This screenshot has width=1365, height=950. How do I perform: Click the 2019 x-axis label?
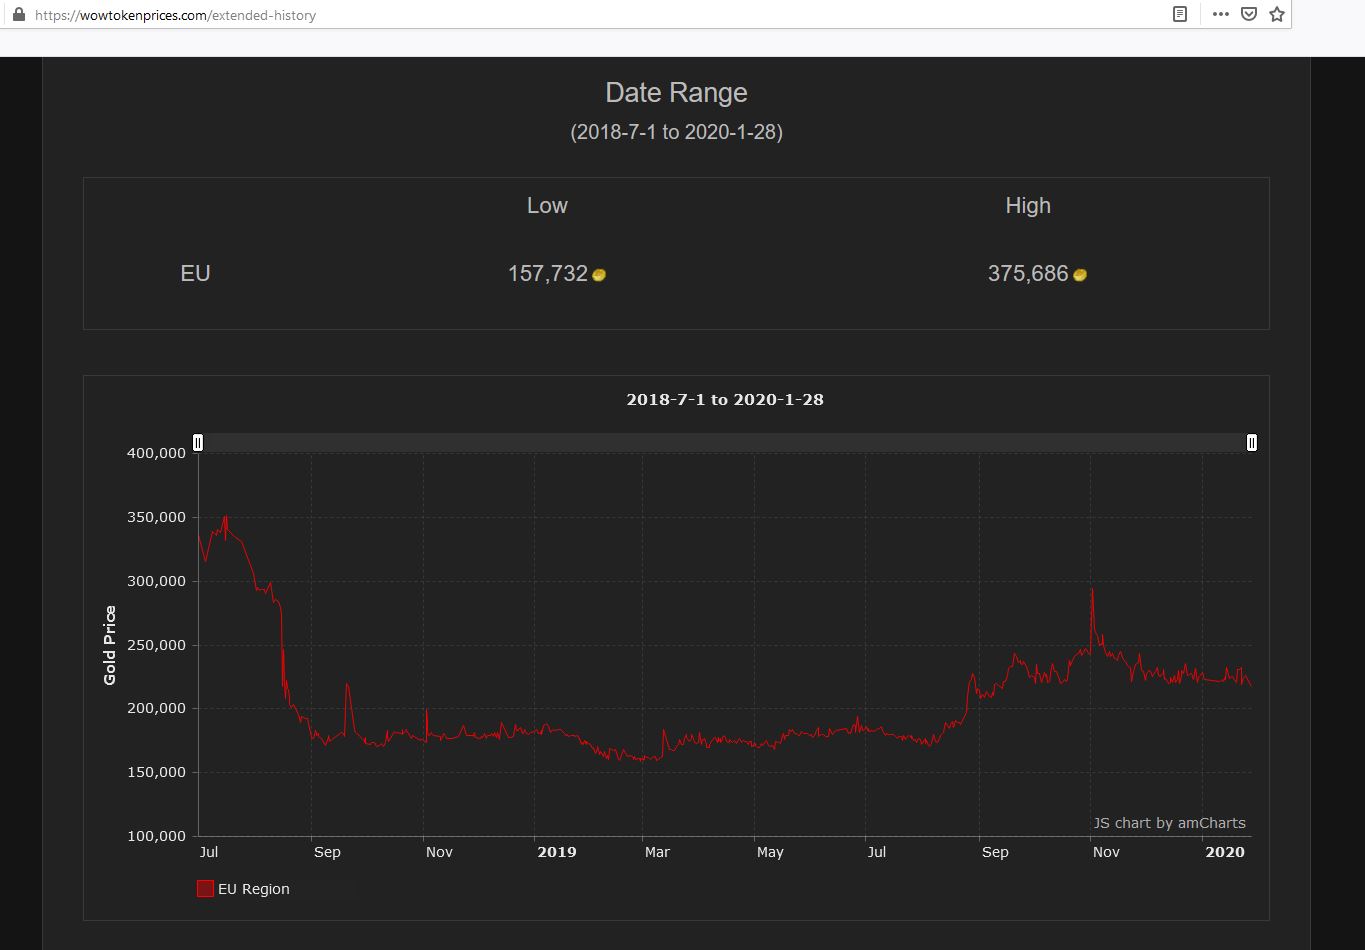pos(557,852)
